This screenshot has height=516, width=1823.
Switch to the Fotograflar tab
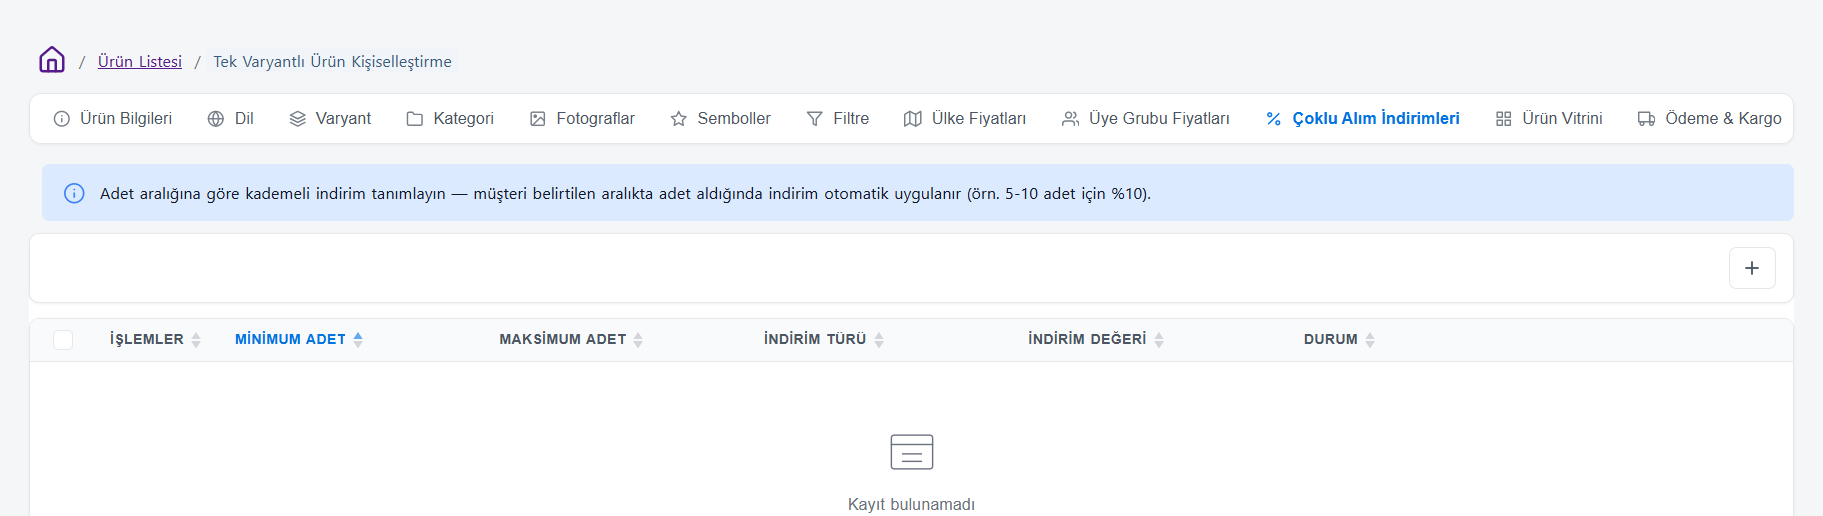[x=582, y=118]
